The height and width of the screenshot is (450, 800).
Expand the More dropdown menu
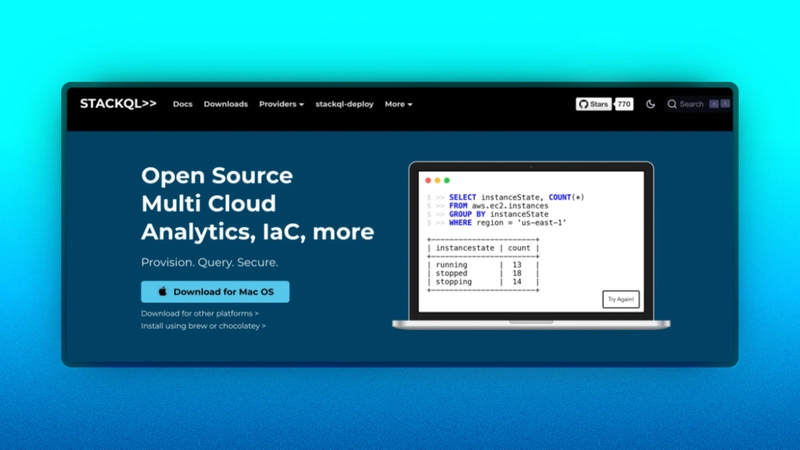[x=398, y=104]
